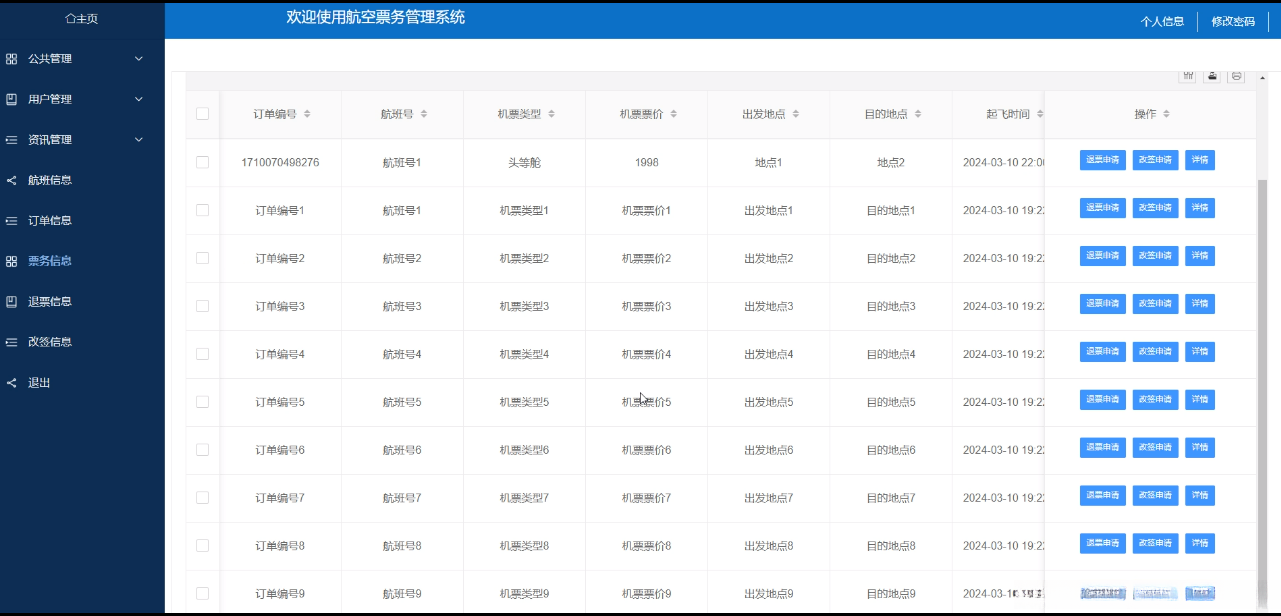Click 退票申请 in the 订单编号7 row
The height and width of the screenshot is (616, 1281).
pyautogui.click(x=1102, y=496)
